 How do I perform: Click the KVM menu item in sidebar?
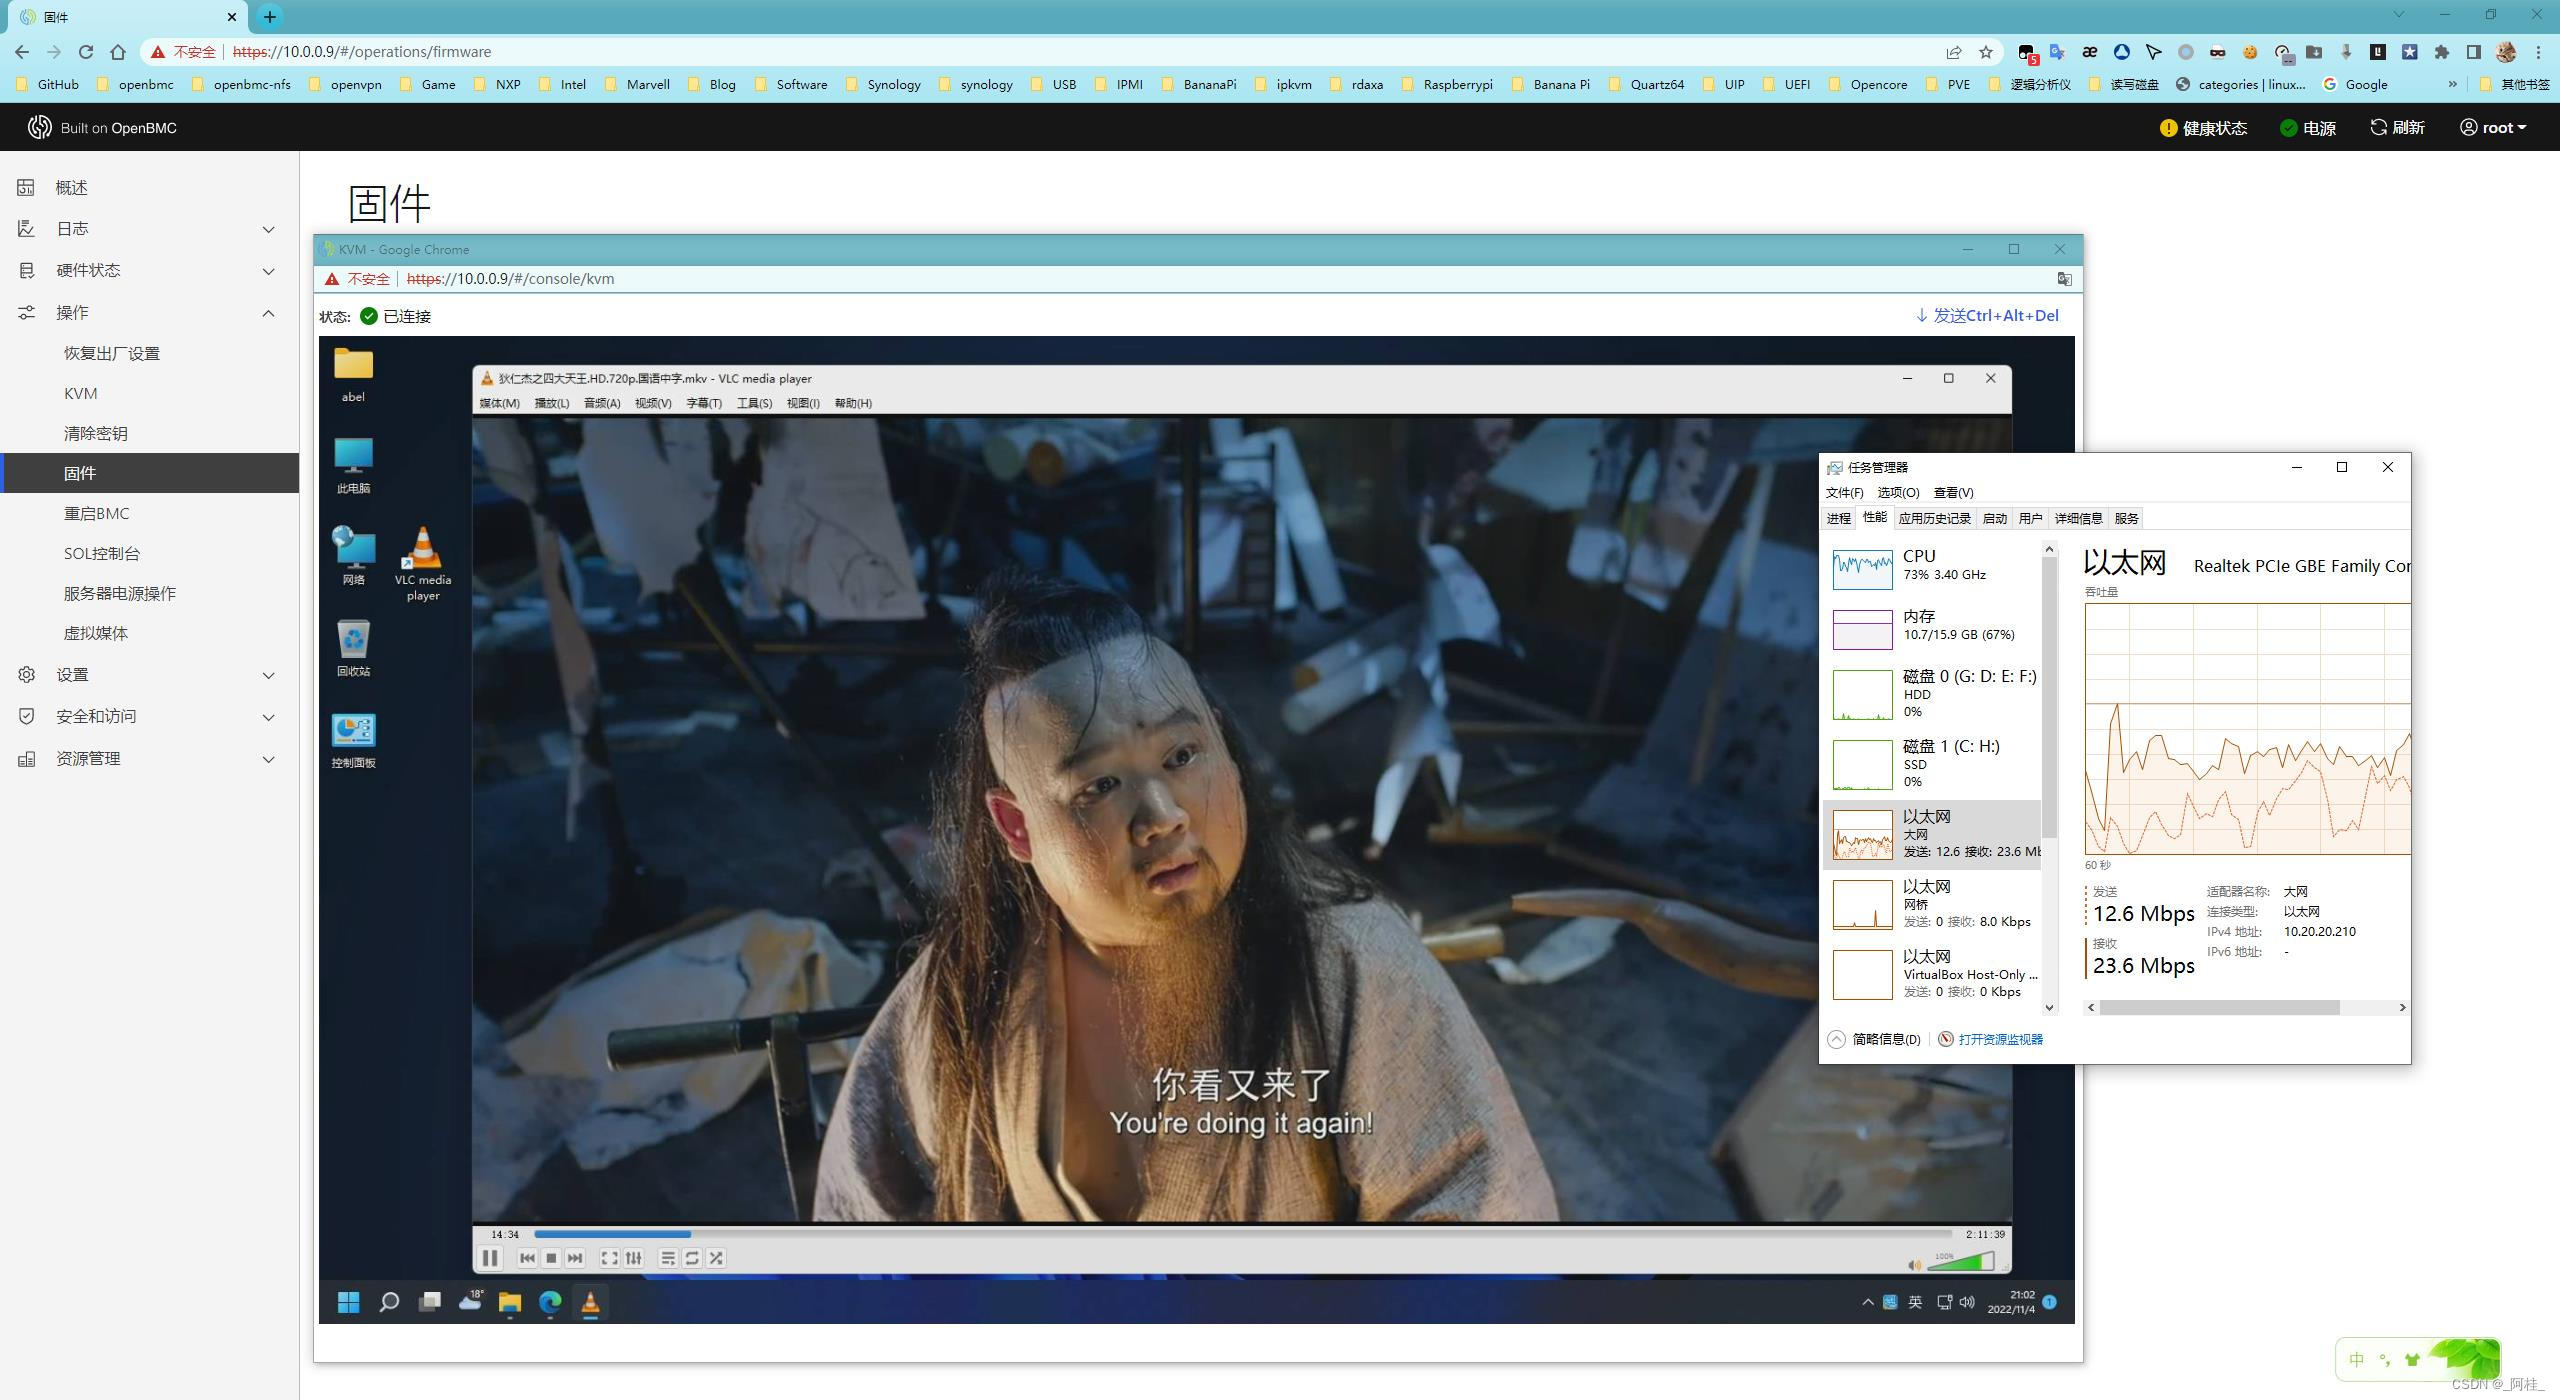pos(81,391)
